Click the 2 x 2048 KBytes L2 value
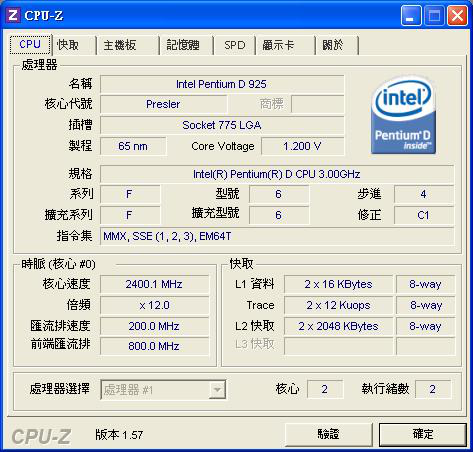This screenshot has height=452, width=473. pyautogui.click(x=338, y=326)
